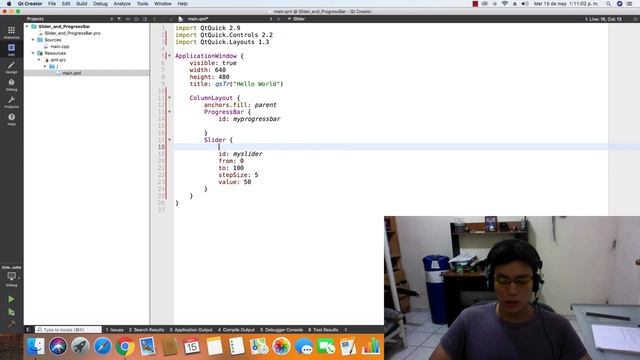Open the Qt Creator app menu

tap(30, 4)
